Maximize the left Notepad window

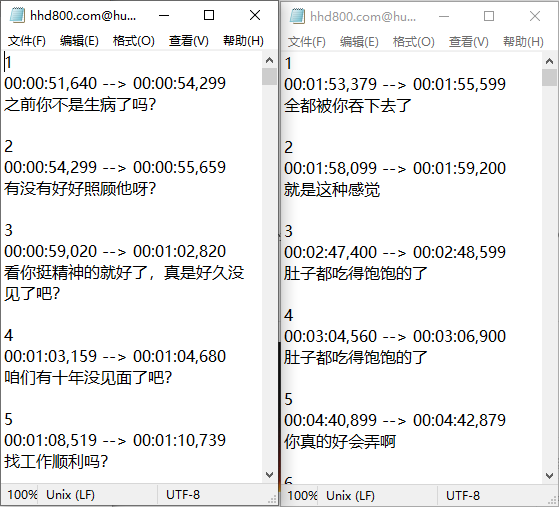[x=209, y=15]
